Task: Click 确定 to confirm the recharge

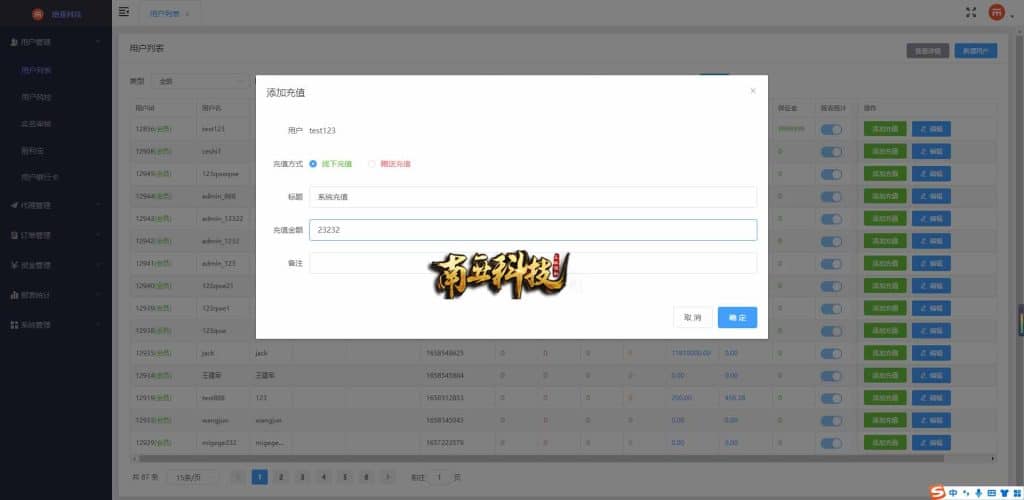Action: point(737,317)
